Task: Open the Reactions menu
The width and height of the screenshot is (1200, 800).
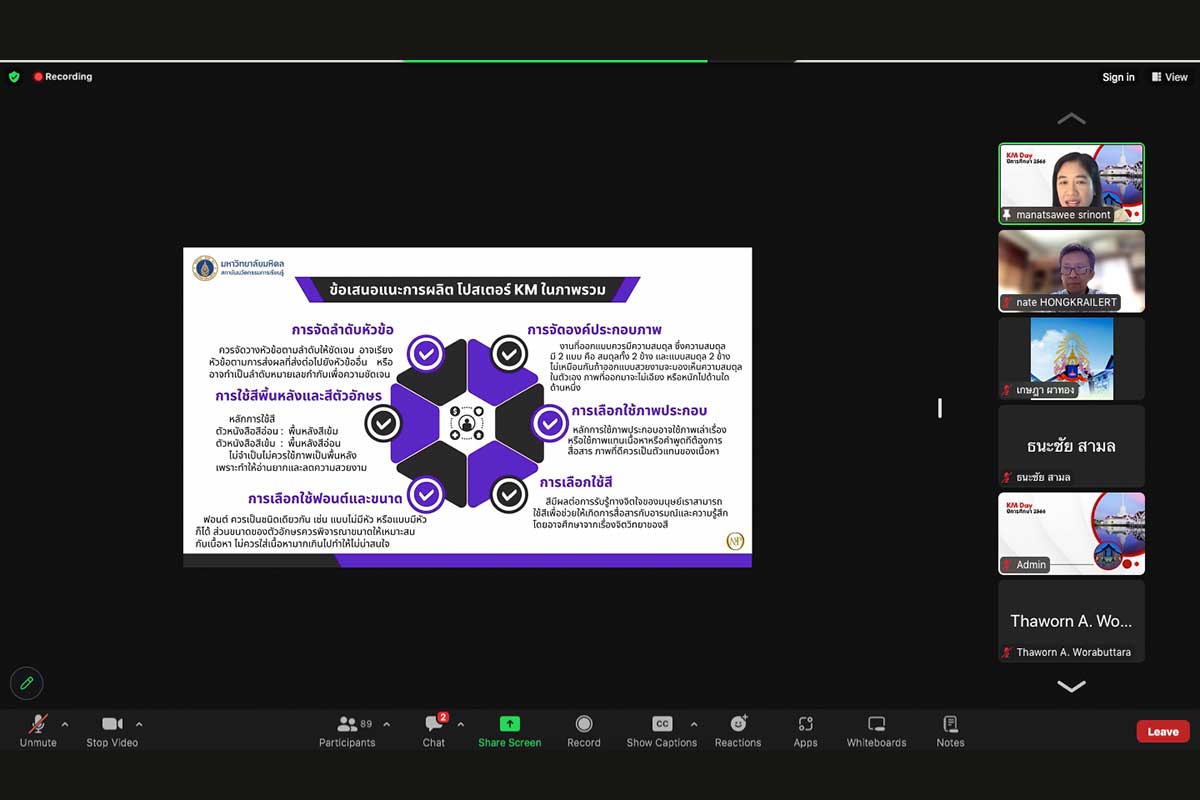Action: pyautogui.click(x=738, y=729)
